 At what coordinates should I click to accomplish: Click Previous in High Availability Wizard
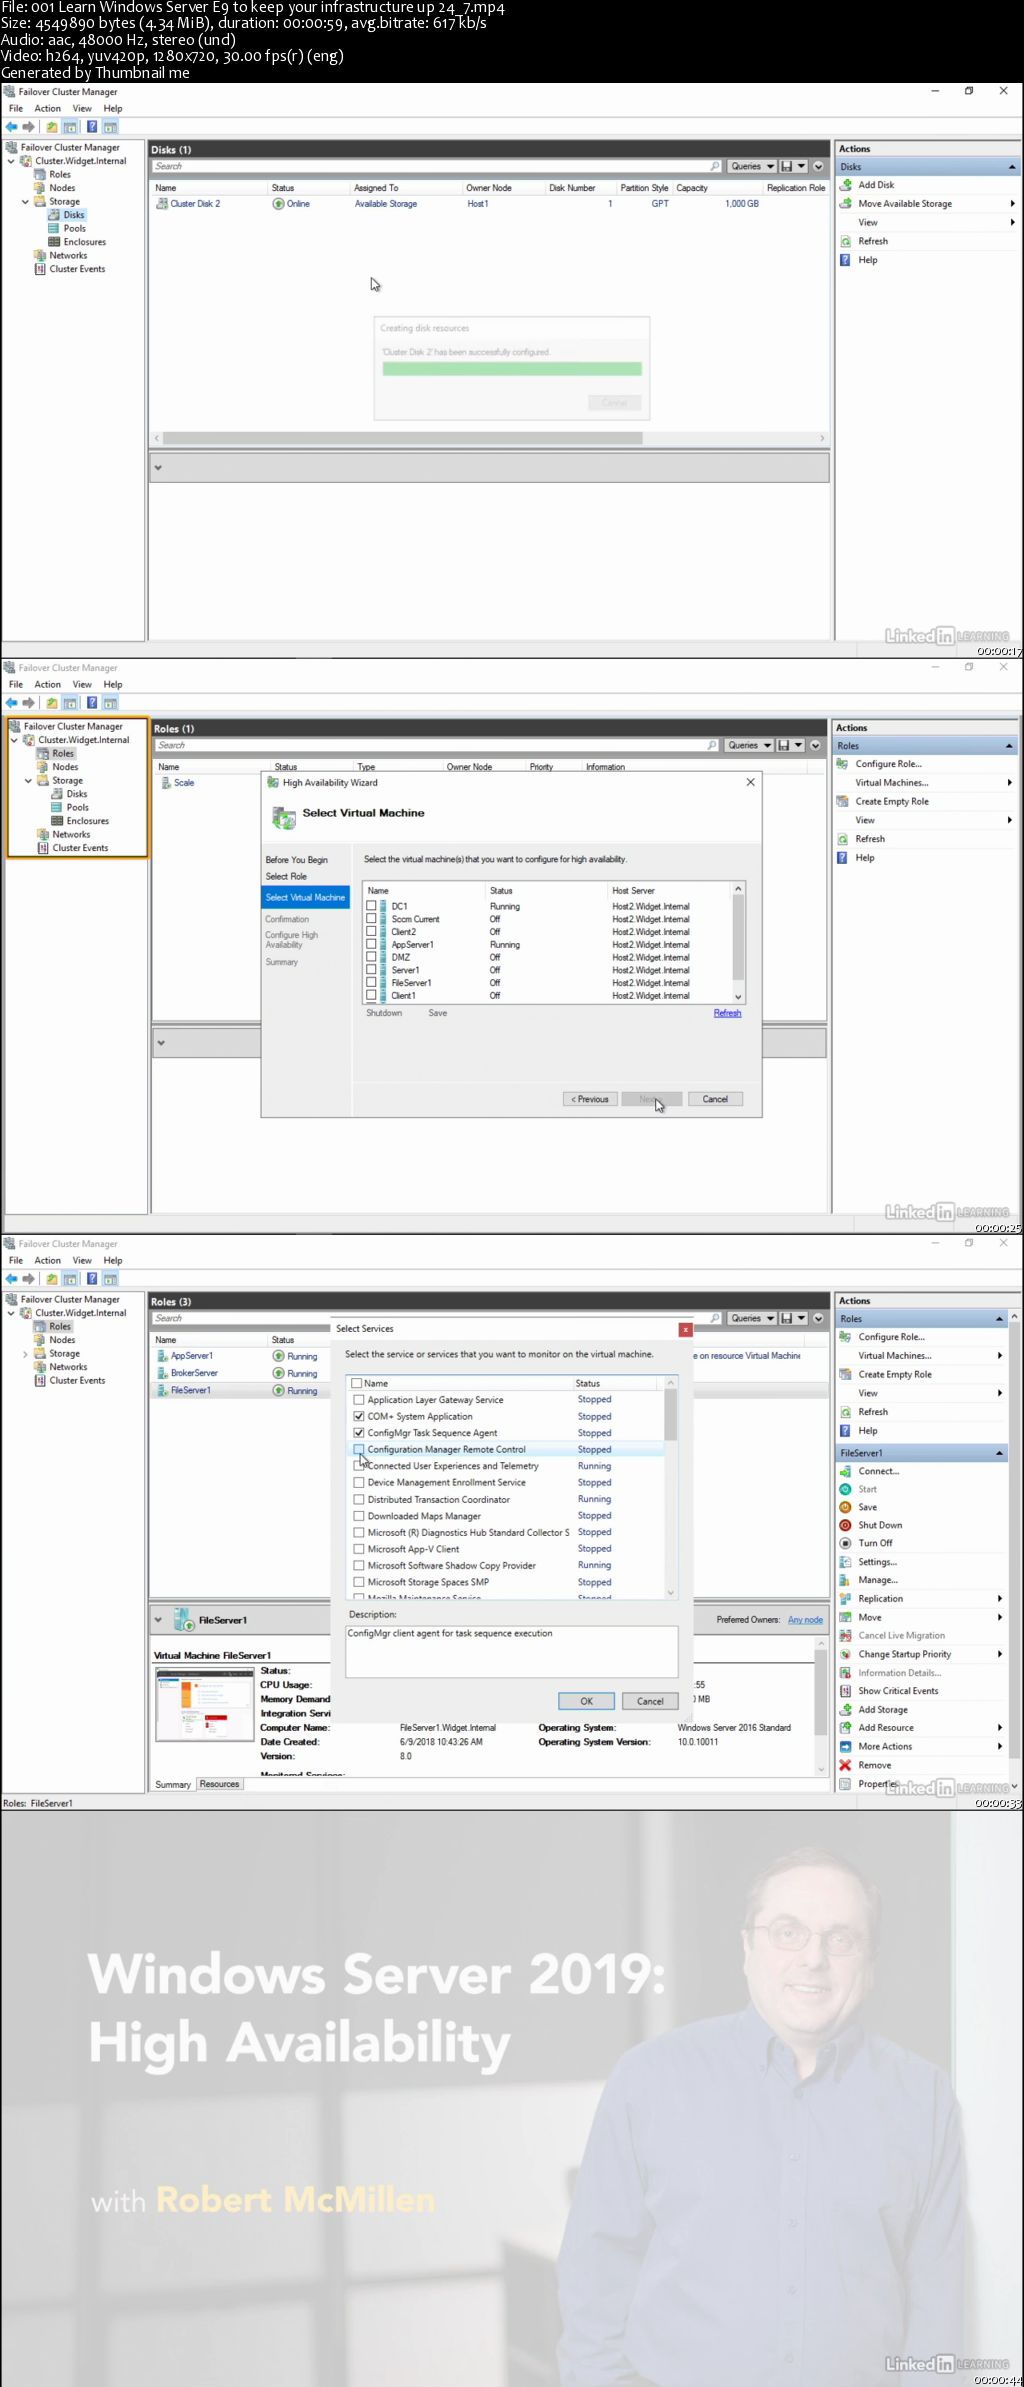[590, 1099]
